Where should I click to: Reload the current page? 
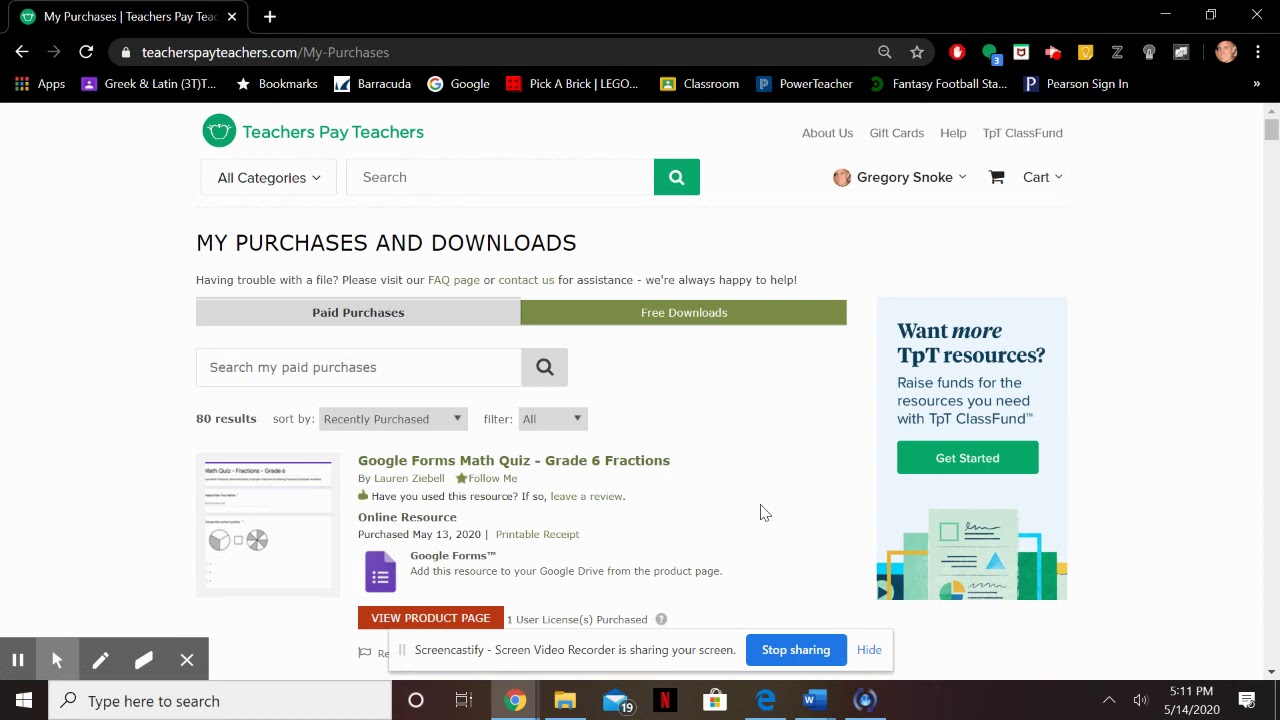point(86,52)
